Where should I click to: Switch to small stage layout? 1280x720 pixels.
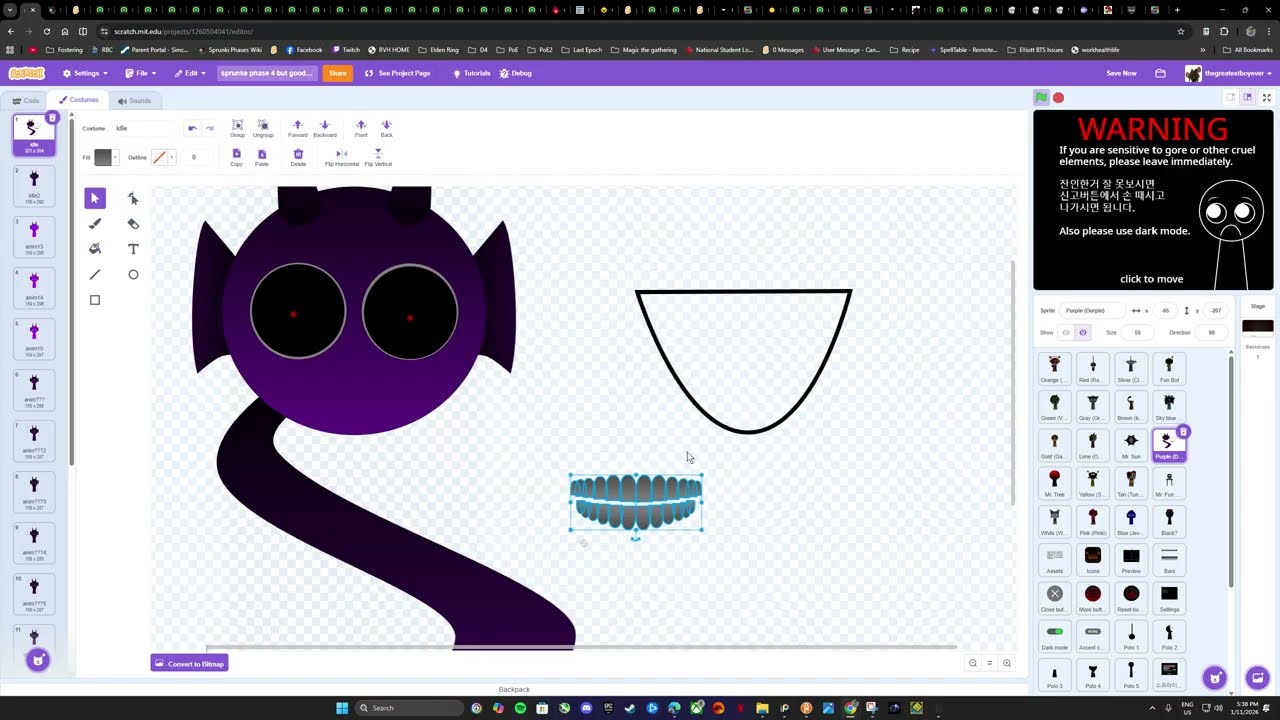[x=1231, y=97]
